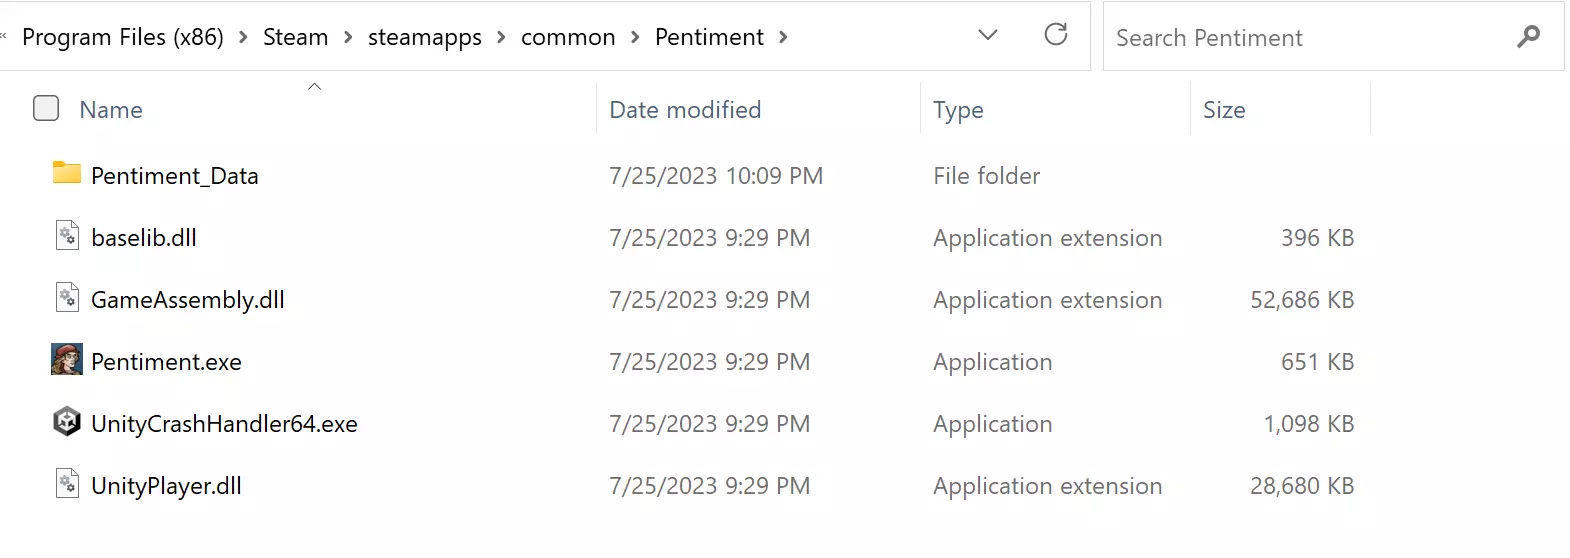1570x558 pixels.
Task: Open the address bar history dropdown
Action: (x=988, y=36)
